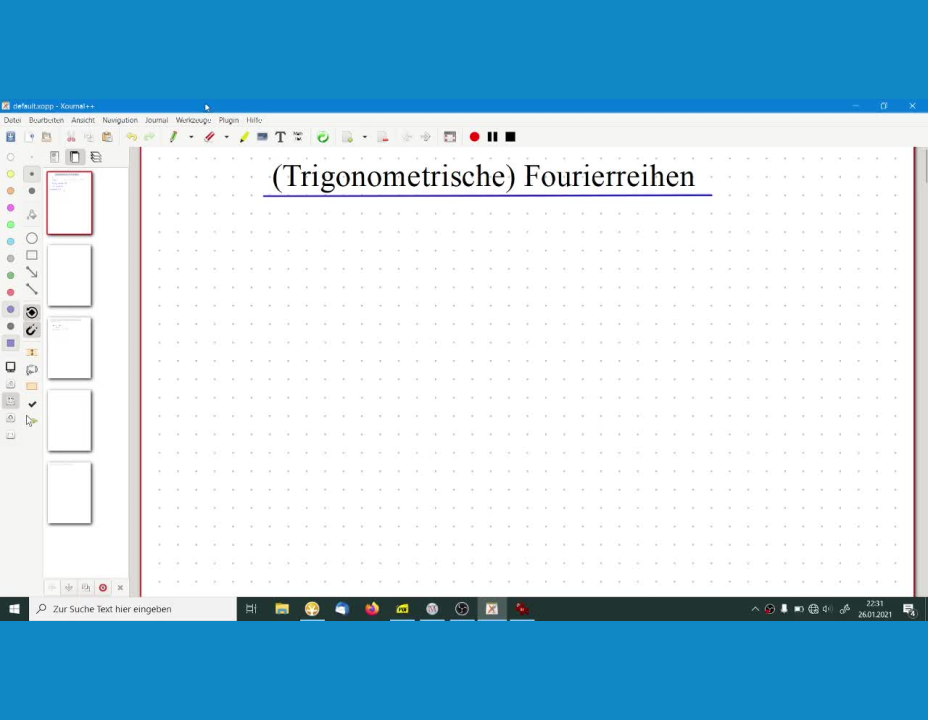Click the Paste clipboard icon
The width and height of the screenshot is (928, 720).
(107, 137)
